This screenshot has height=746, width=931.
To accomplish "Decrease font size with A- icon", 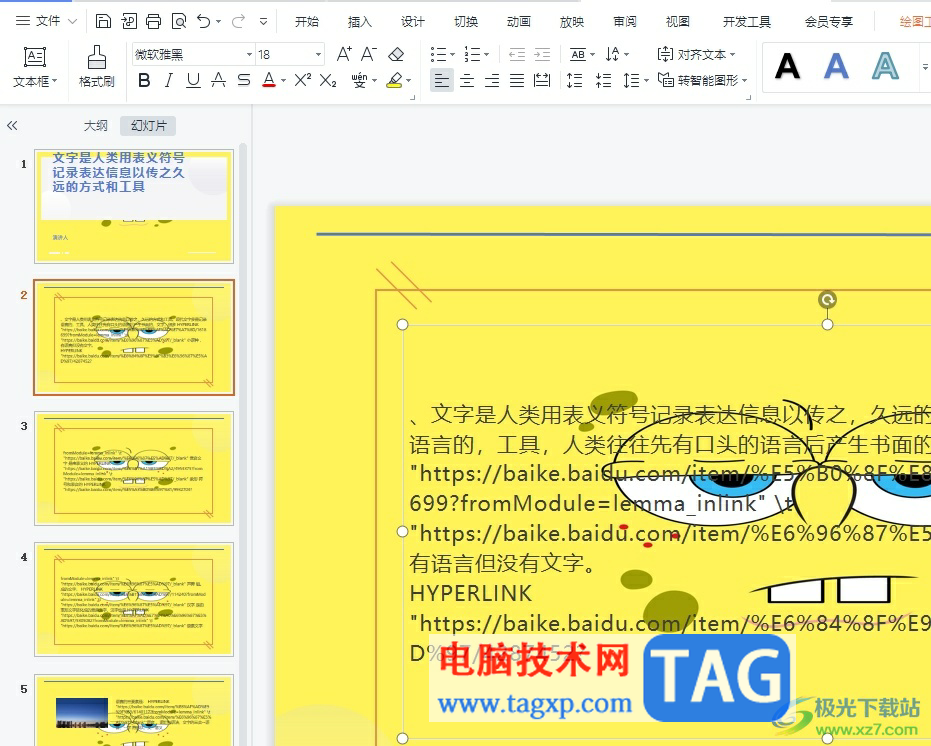I will click(369, 55).
